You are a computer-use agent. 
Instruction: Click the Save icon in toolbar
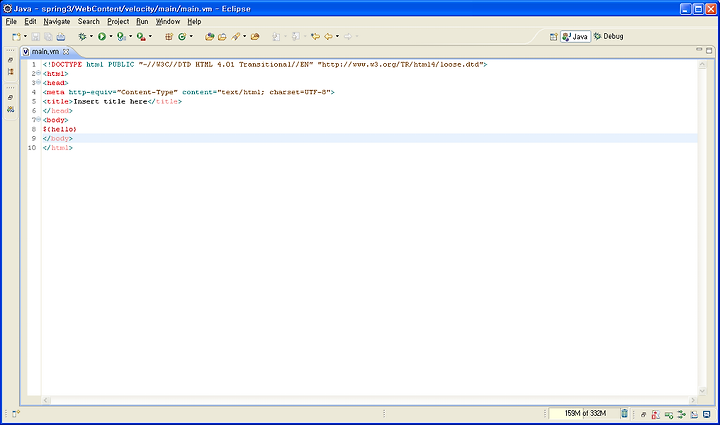[35, 37]
